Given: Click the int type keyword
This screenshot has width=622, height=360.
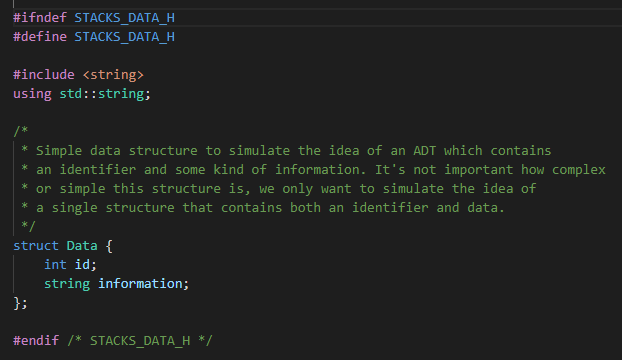Looking at the screenshot, I should click(55, 264).
